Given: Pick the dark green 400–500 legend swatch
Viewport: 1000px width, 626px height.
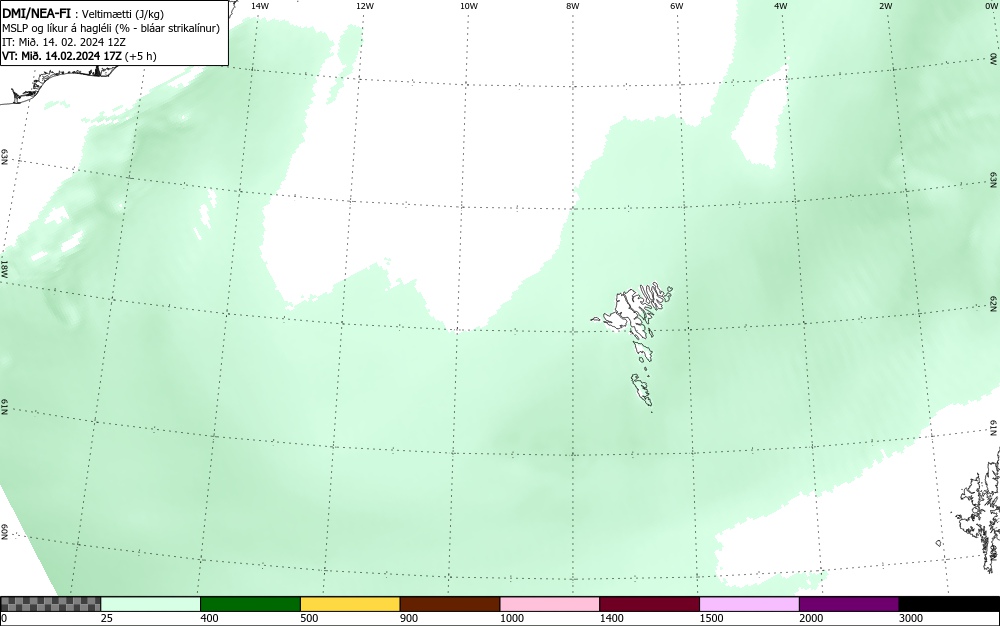Looking at the screenshot, I should (x=250, y=604).
